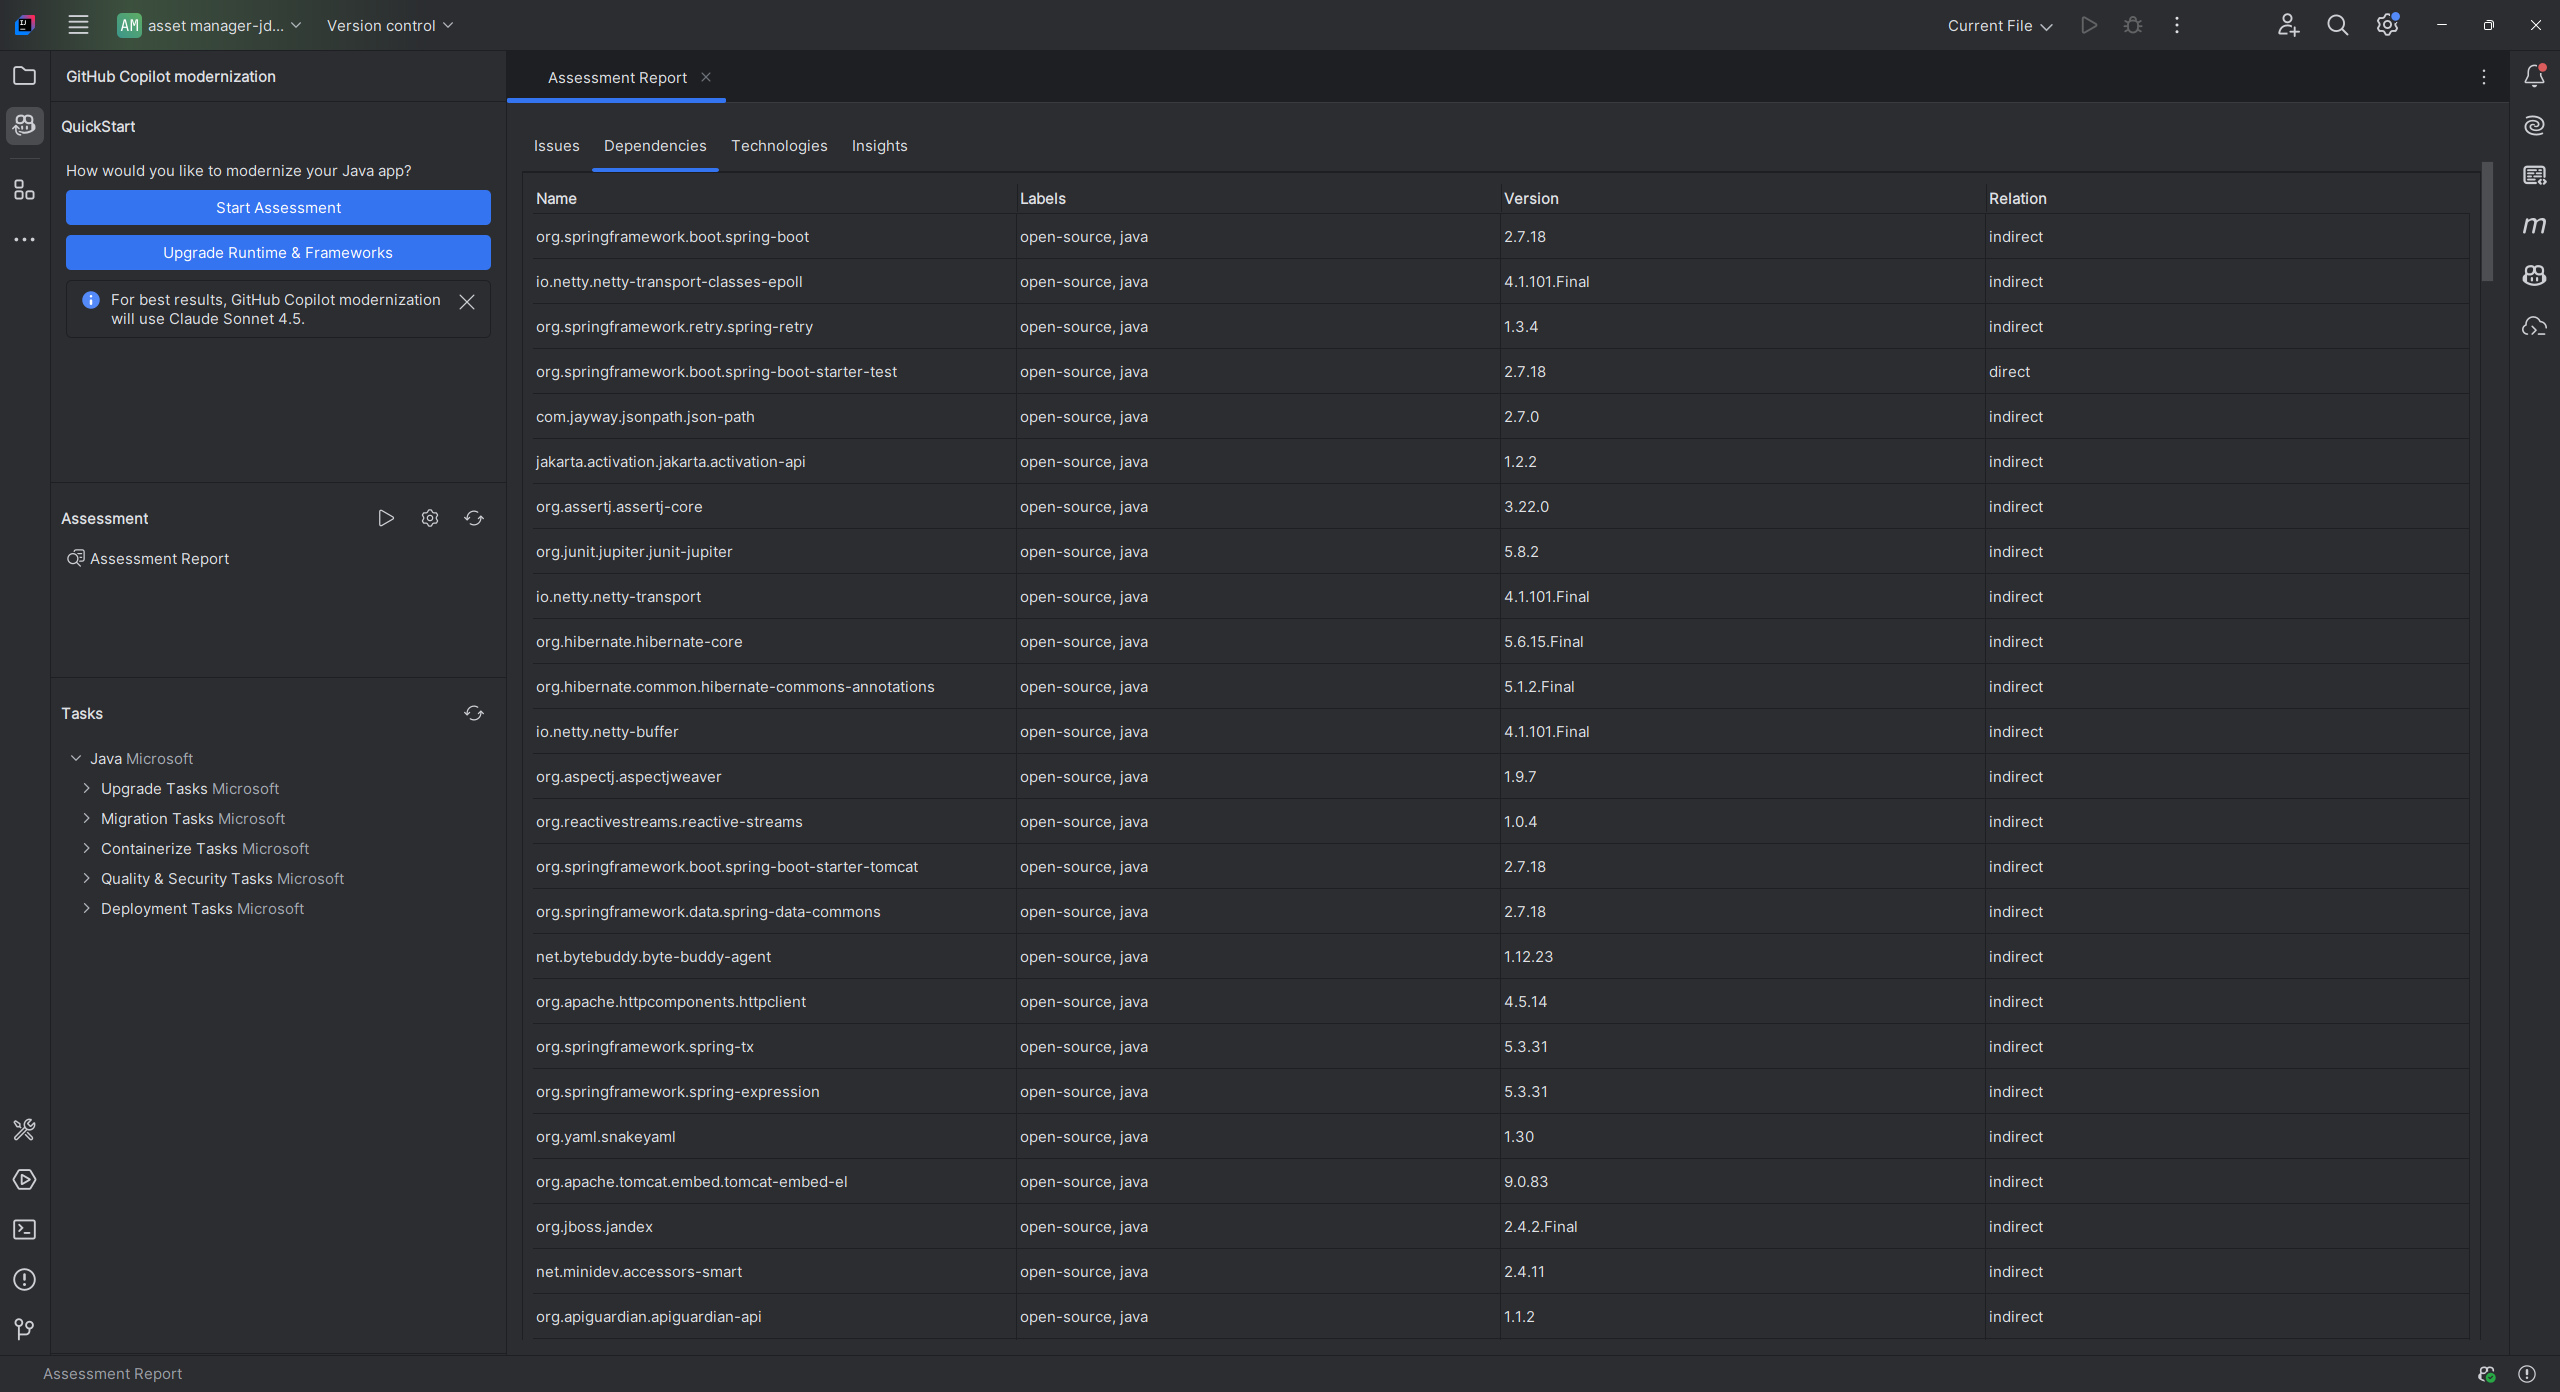Open Search Everywhere magnifier
Image resolution: width=2560 pixels, height=1392 pixels.
click(2337, 26)
